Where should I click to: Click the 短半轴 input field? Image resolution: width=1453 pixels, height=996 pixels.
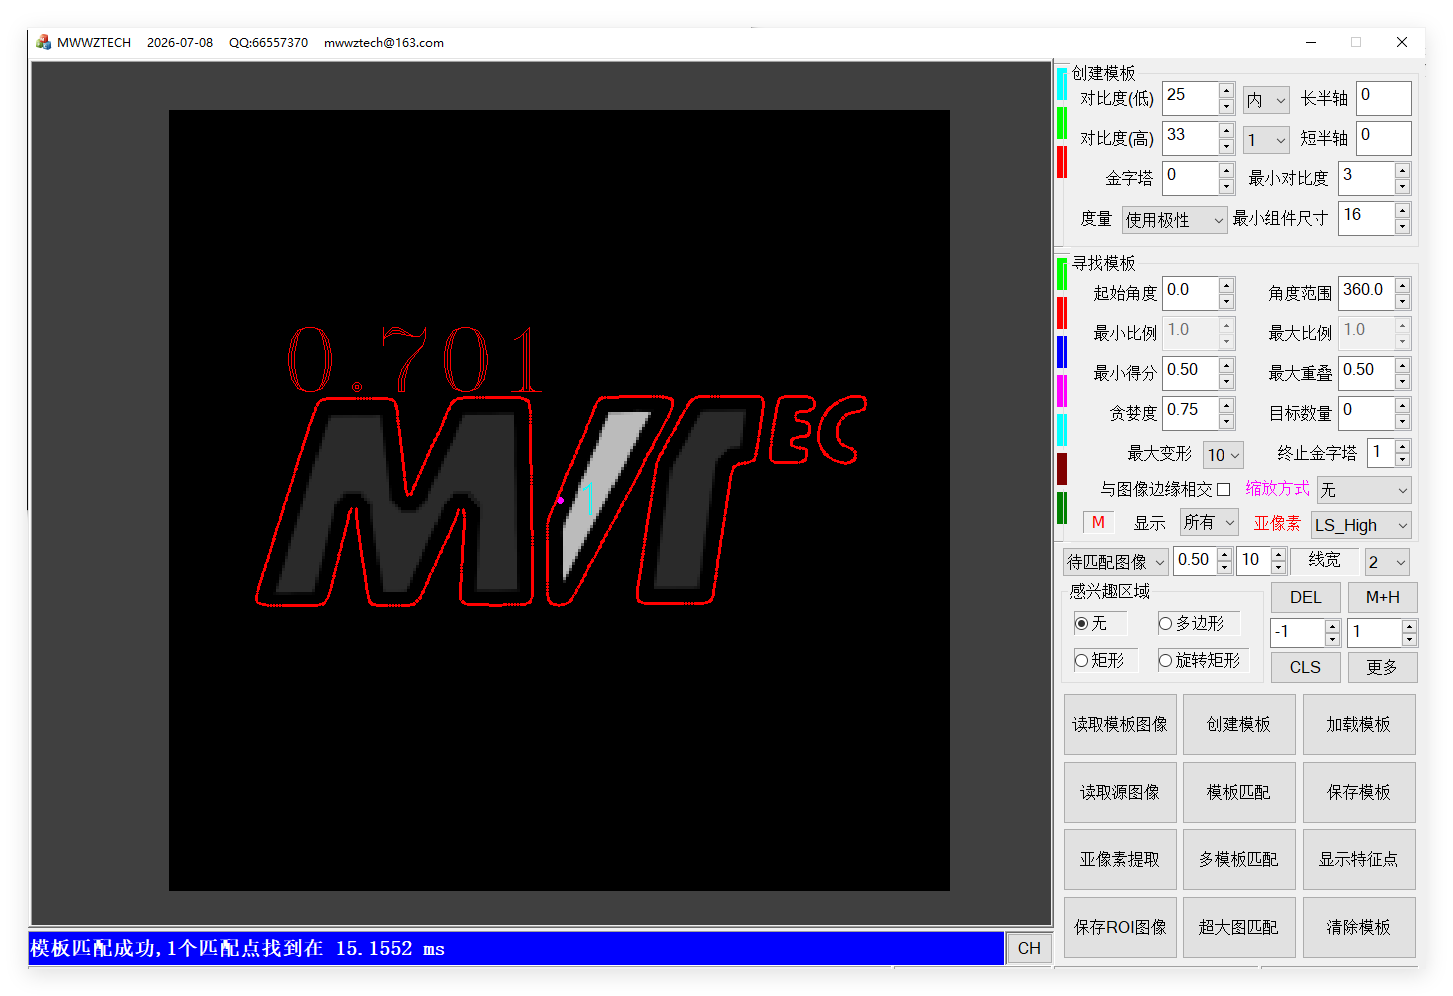(1384, 138)
